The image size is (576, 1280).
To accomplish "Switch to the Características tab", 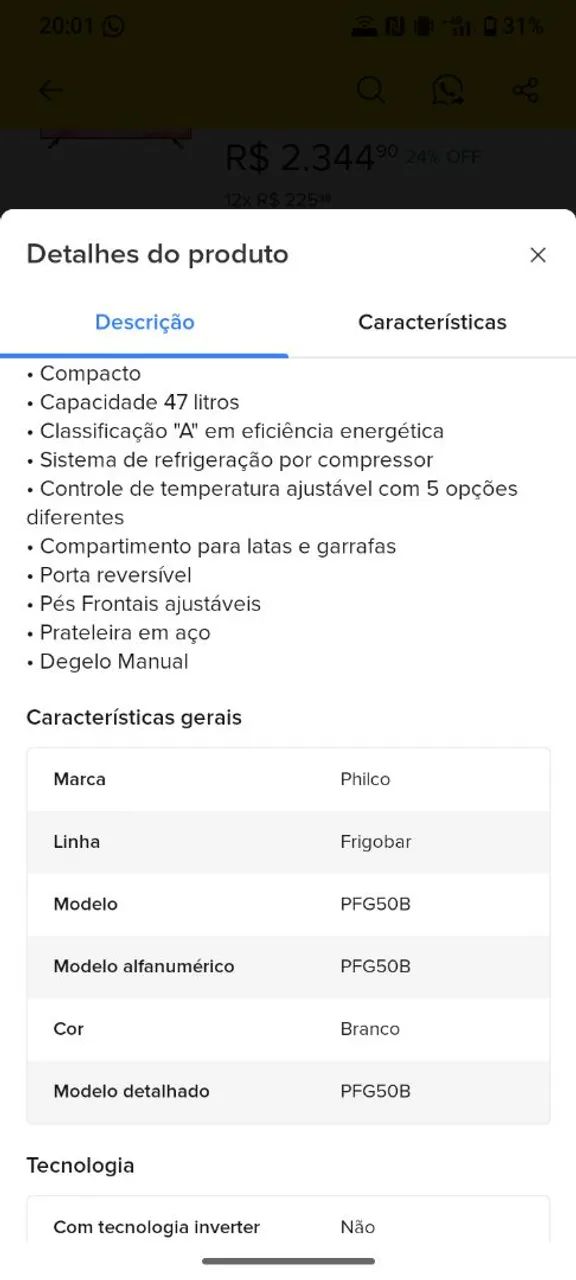I will (x=432, y=322).
